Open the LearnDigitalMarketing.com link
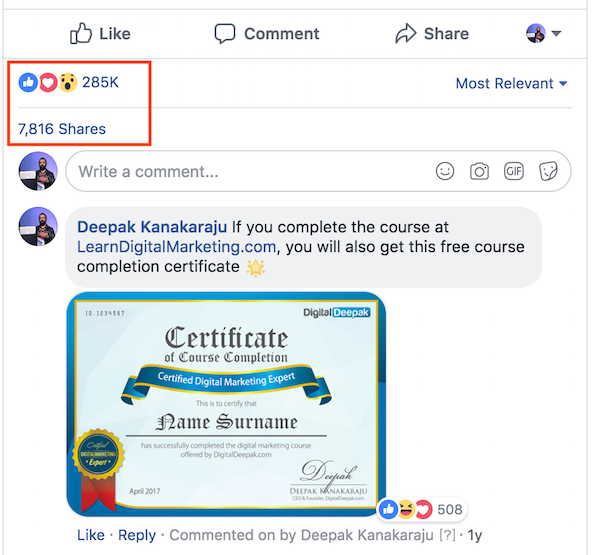Viewport: 600px width, 555px height. coord(176,247)
